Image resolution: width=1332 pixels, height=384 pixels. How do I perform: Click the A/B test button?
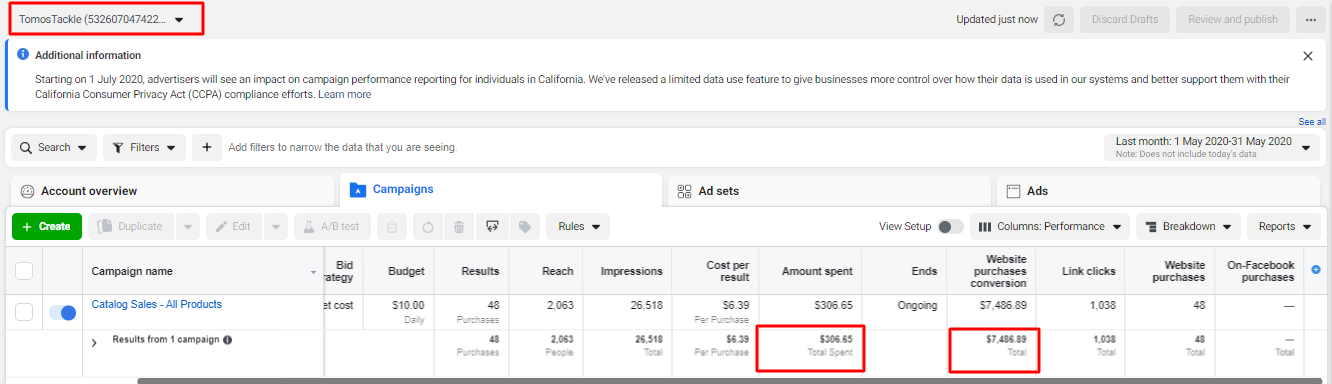[333, 227]
